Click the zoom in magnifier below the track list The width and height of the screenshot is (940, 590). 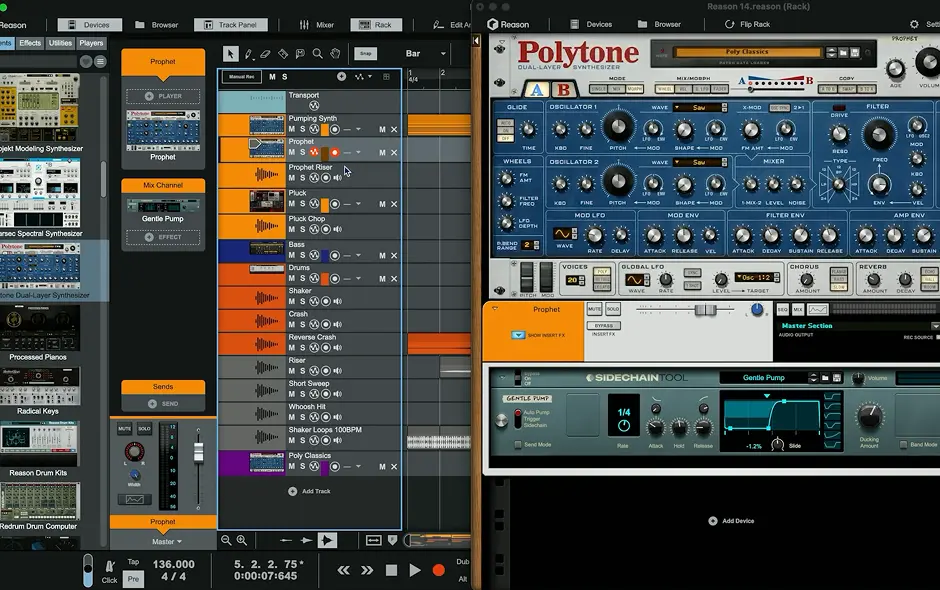(x=242, y=540)
